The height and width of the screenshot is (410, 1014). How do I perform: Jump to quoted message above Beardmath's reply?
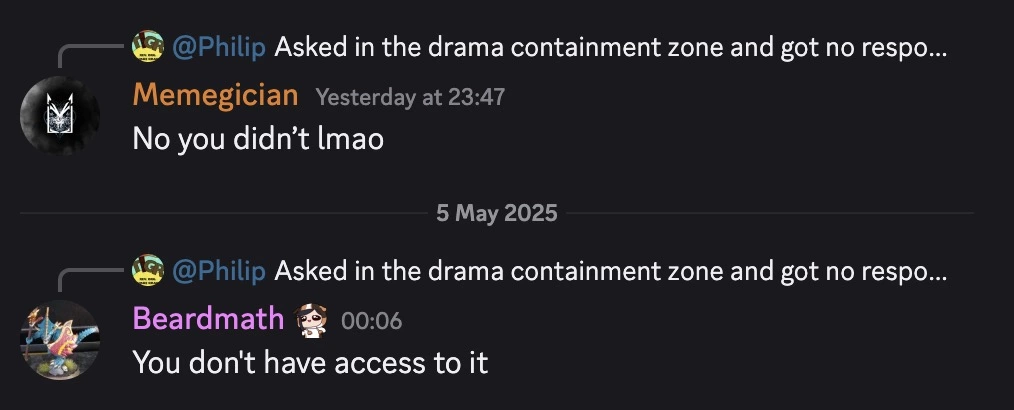coord(610,272)
